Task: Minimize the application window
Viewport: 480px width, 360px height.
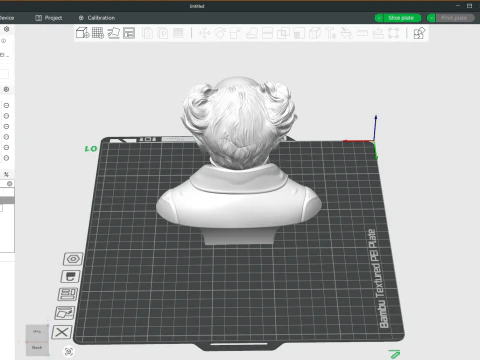Action: tap(458, 6)
